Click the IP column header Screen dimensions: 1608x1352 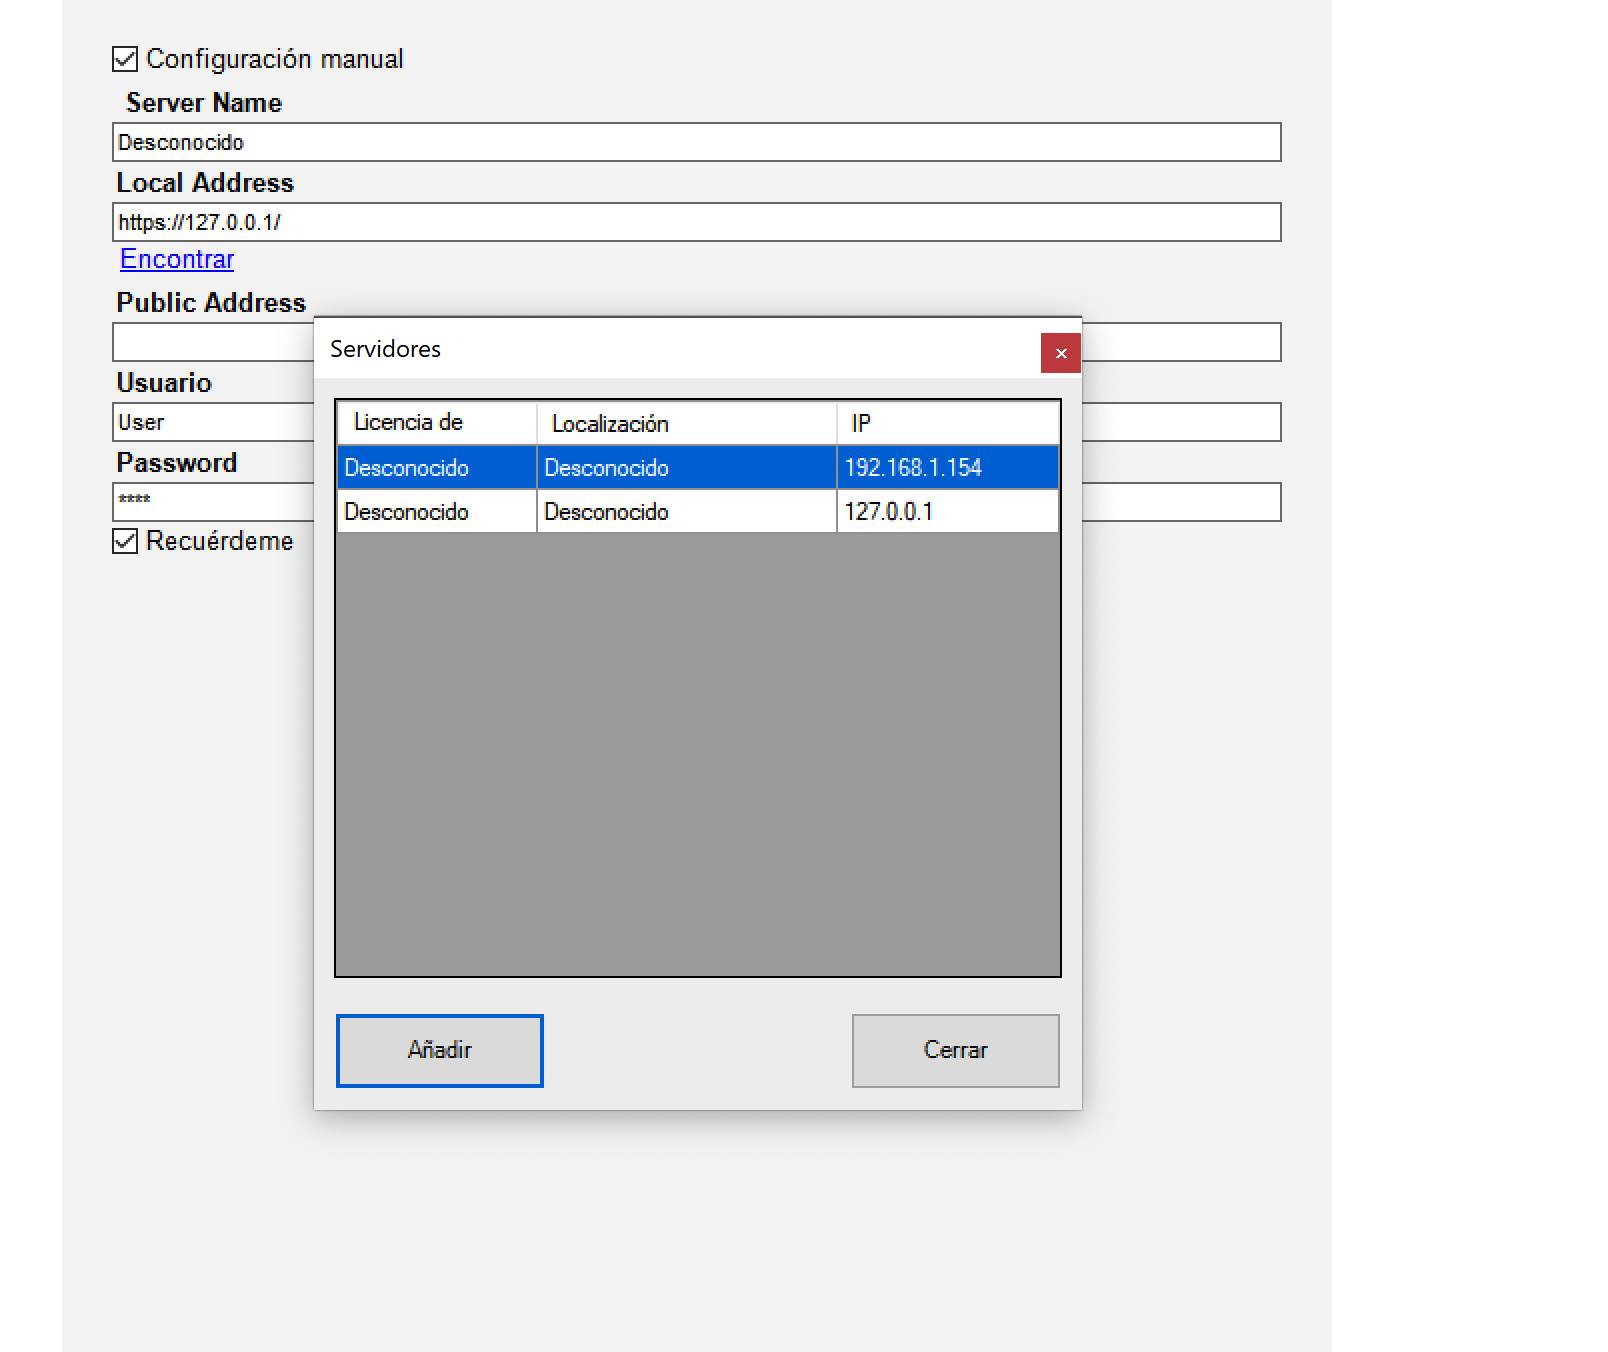947,423
